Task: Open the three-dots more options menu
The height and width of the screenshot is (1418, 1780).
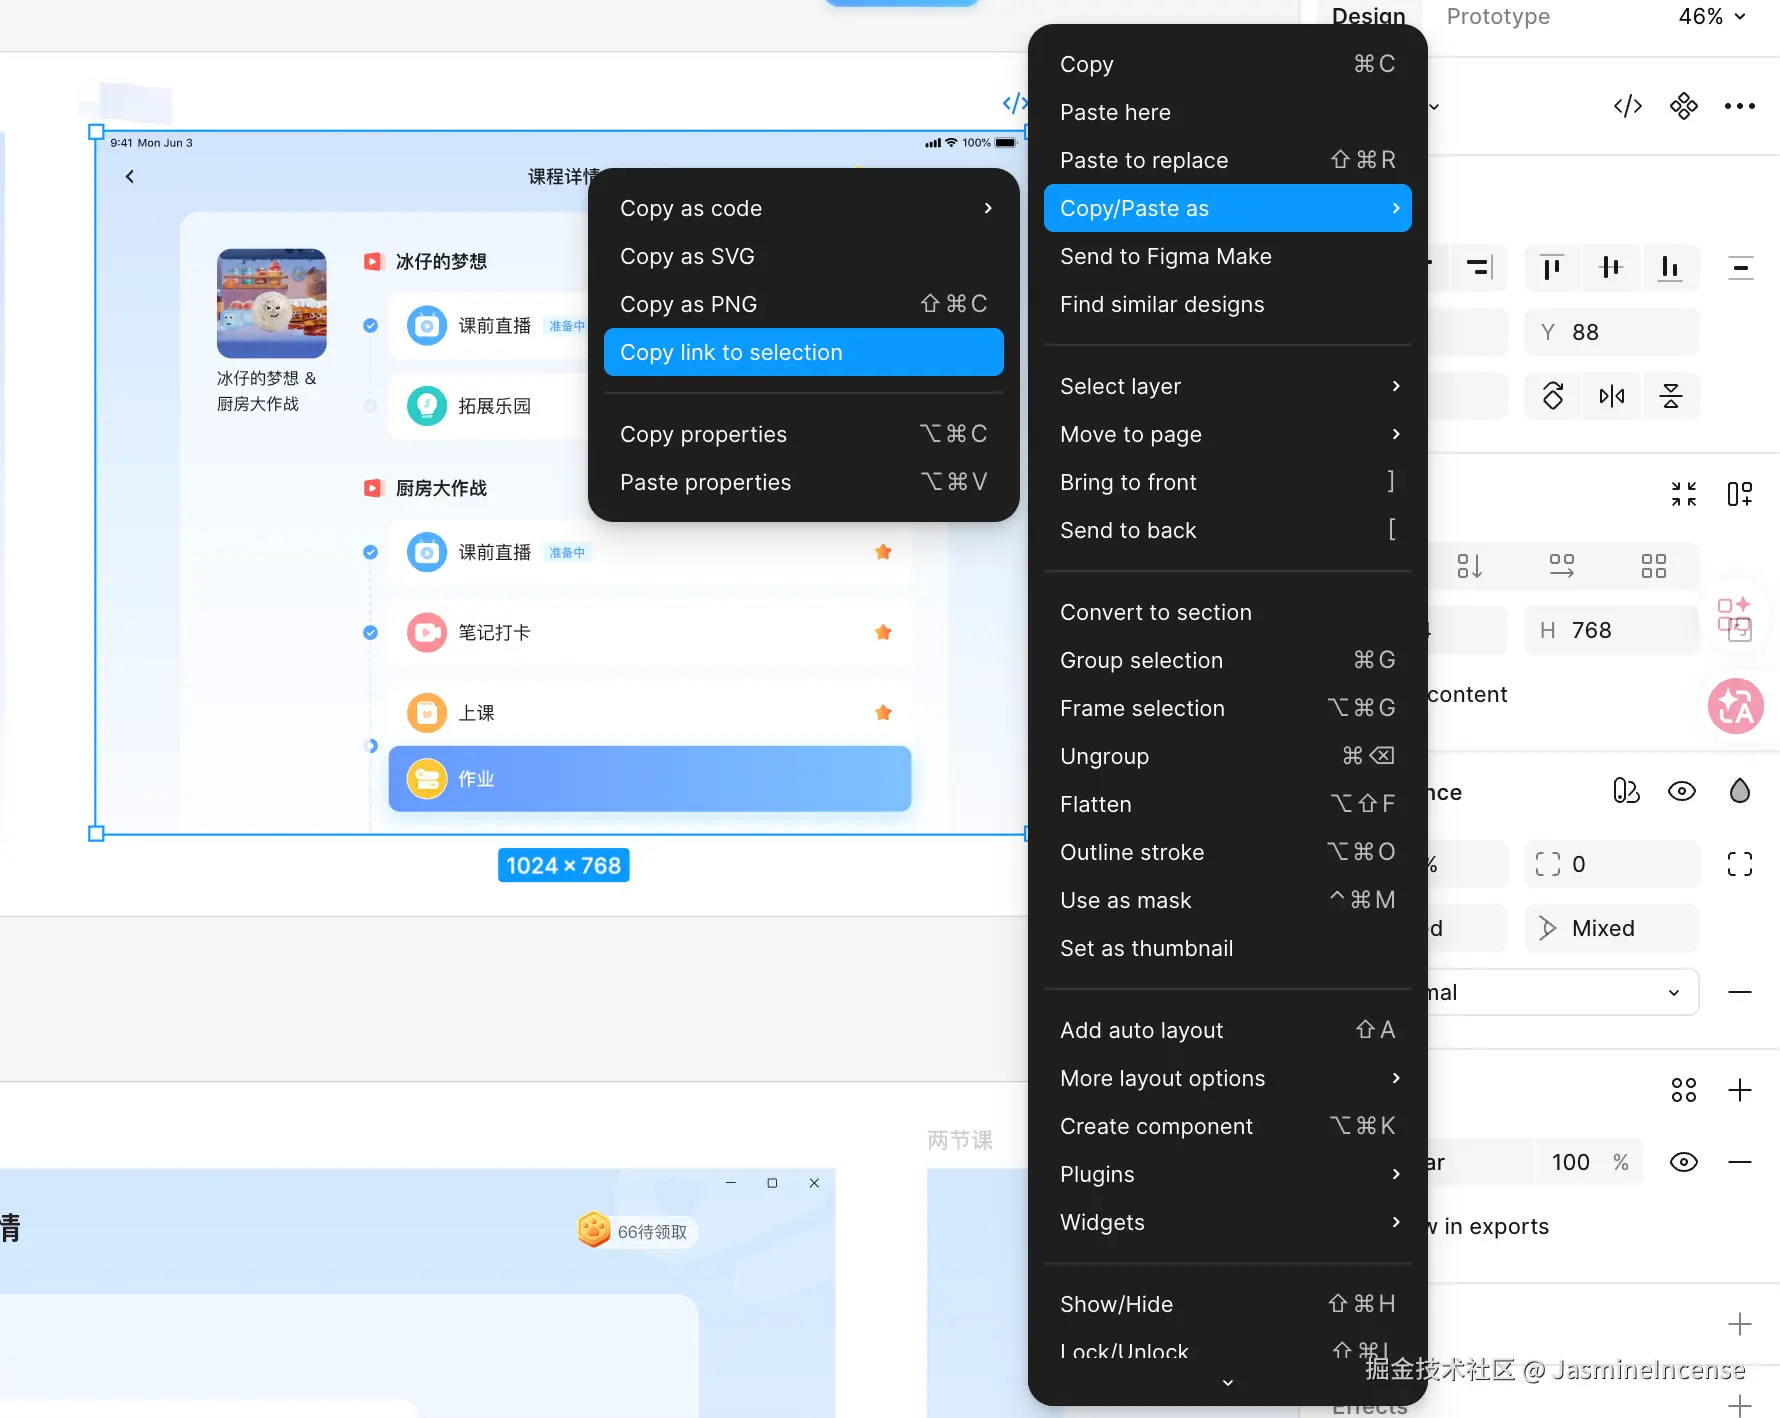Action: click(1740, 106)
